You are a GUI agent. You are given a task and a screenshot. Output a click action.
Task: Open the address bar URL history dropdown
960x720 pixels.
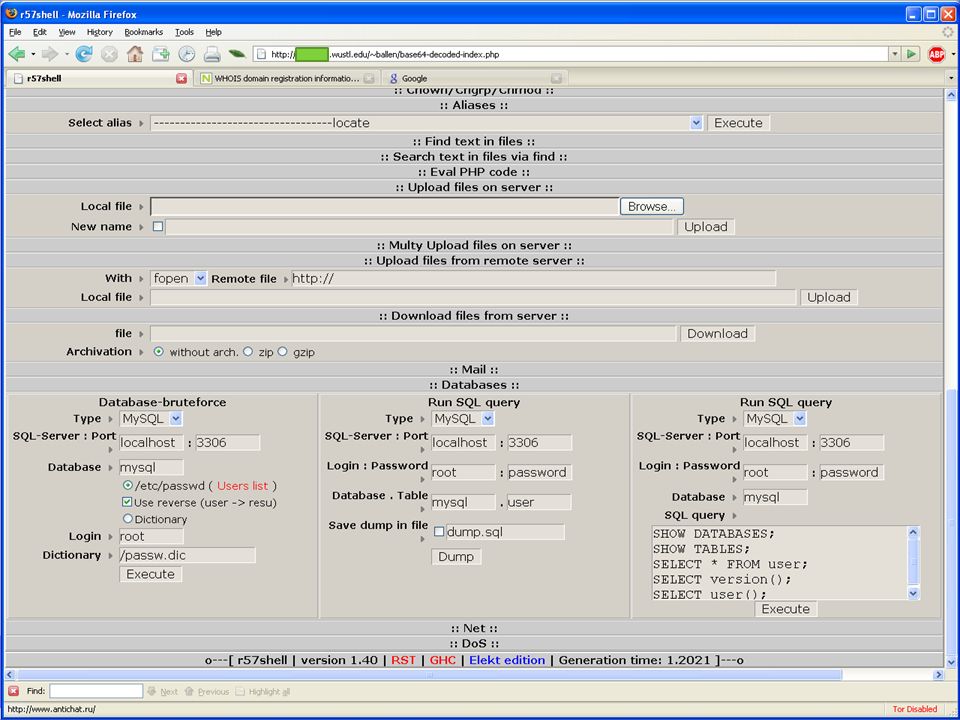point(895,54)
